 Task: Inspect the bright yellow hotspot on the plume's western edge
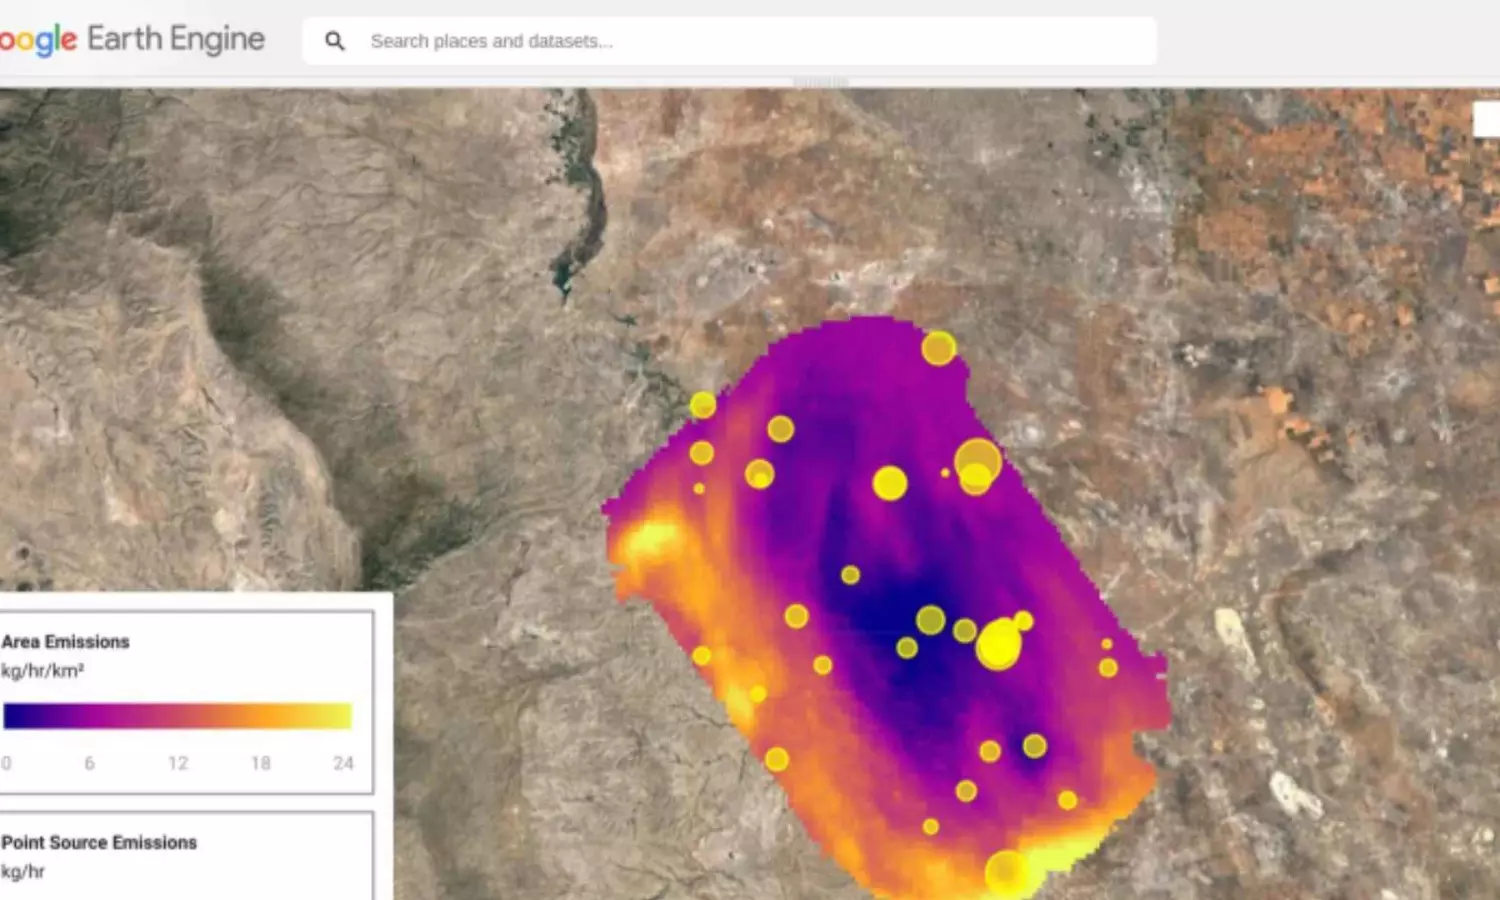click(x=648, y=540)
